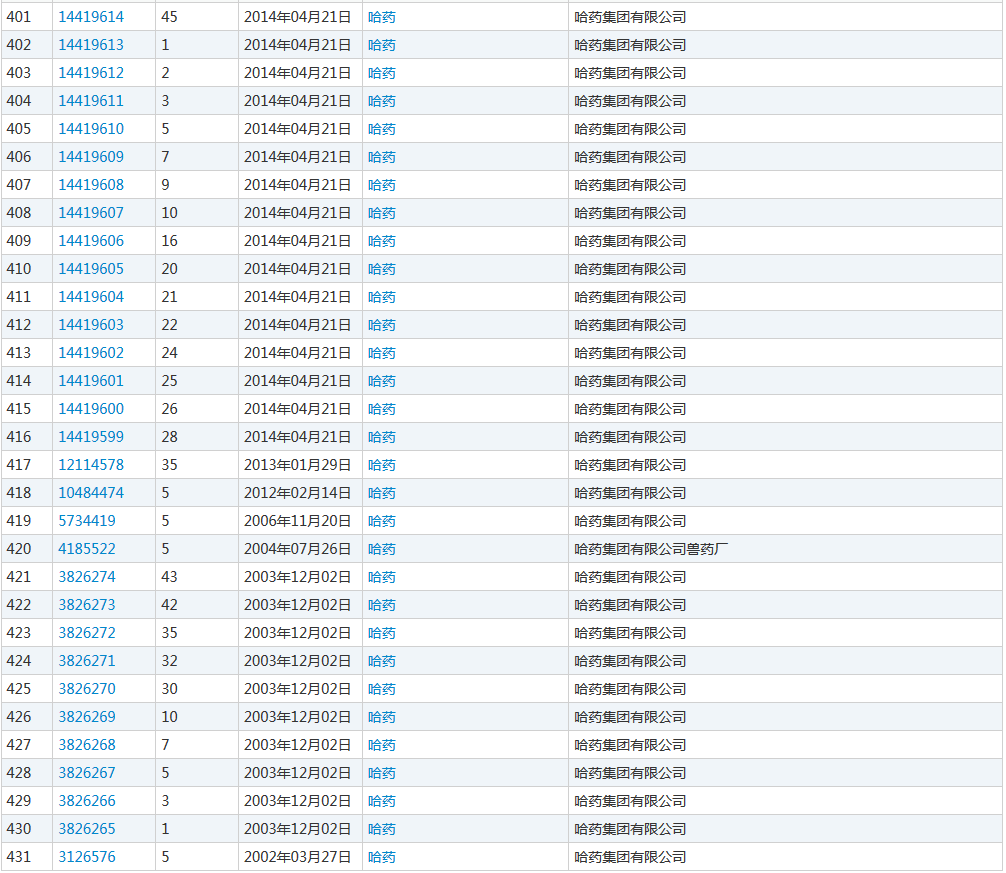This screenshot has width=1006, height=873.
Task: Click the date 2013年01月29日
Action: click(297, 465)
